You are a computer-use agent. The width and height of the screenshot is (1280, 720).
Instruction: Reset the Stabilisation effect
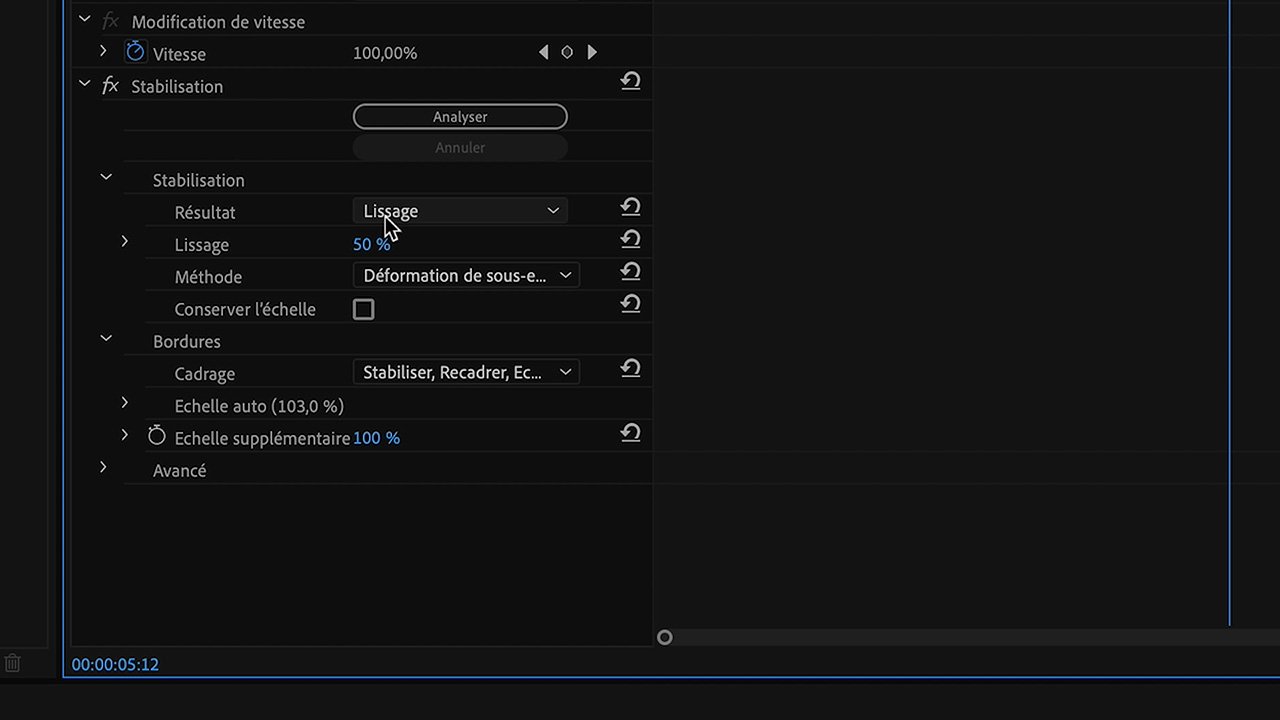coord(630,82)
